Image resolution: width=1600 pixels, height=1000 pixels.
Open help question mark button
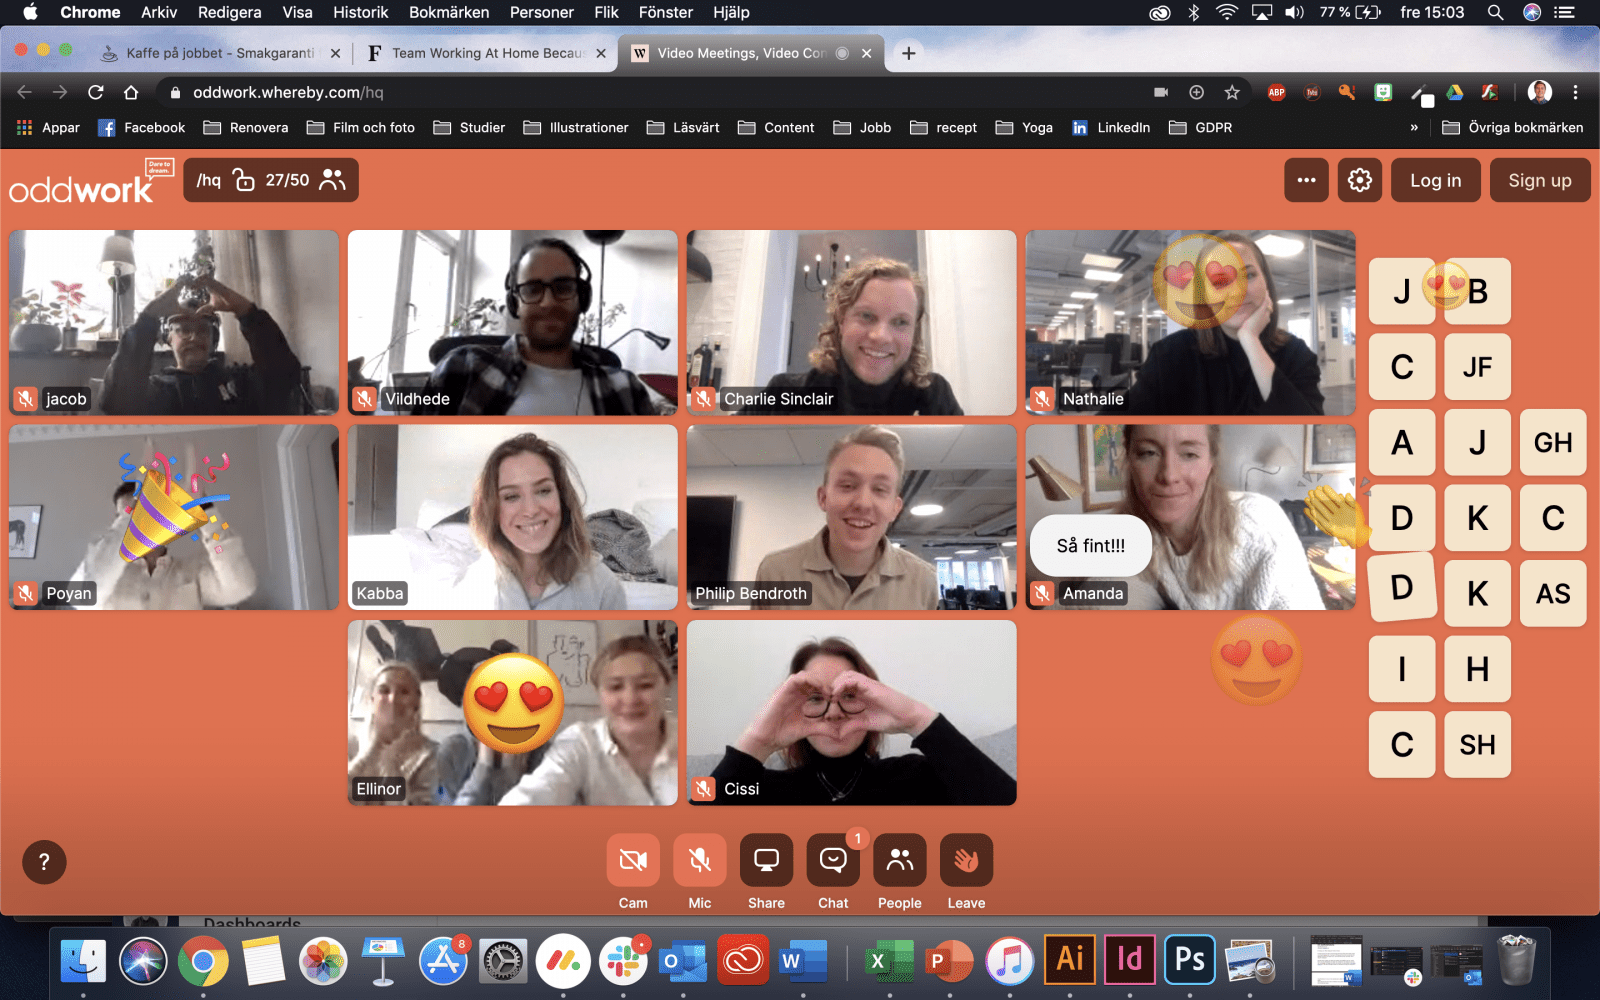[x=44, y=862]
